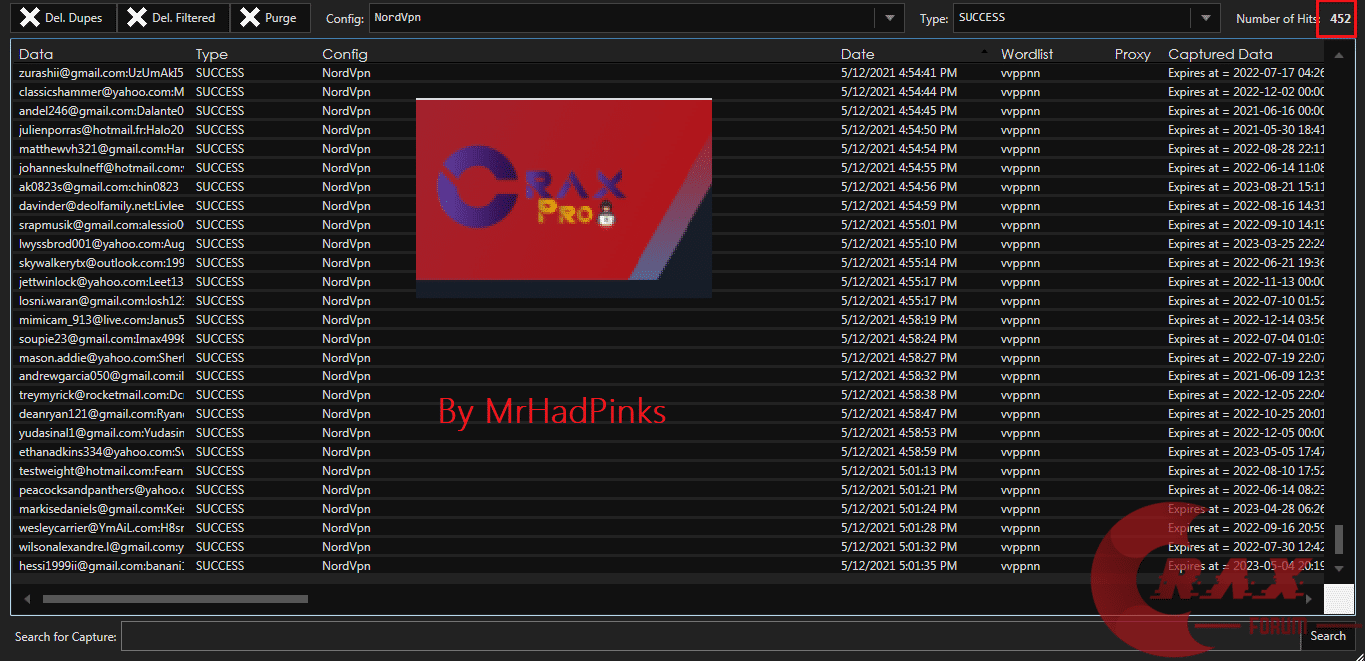Select the row dated 5/12/2021 4:58:19 PM
Viewport: 1365px width, 661px height.
pos(668,320)
